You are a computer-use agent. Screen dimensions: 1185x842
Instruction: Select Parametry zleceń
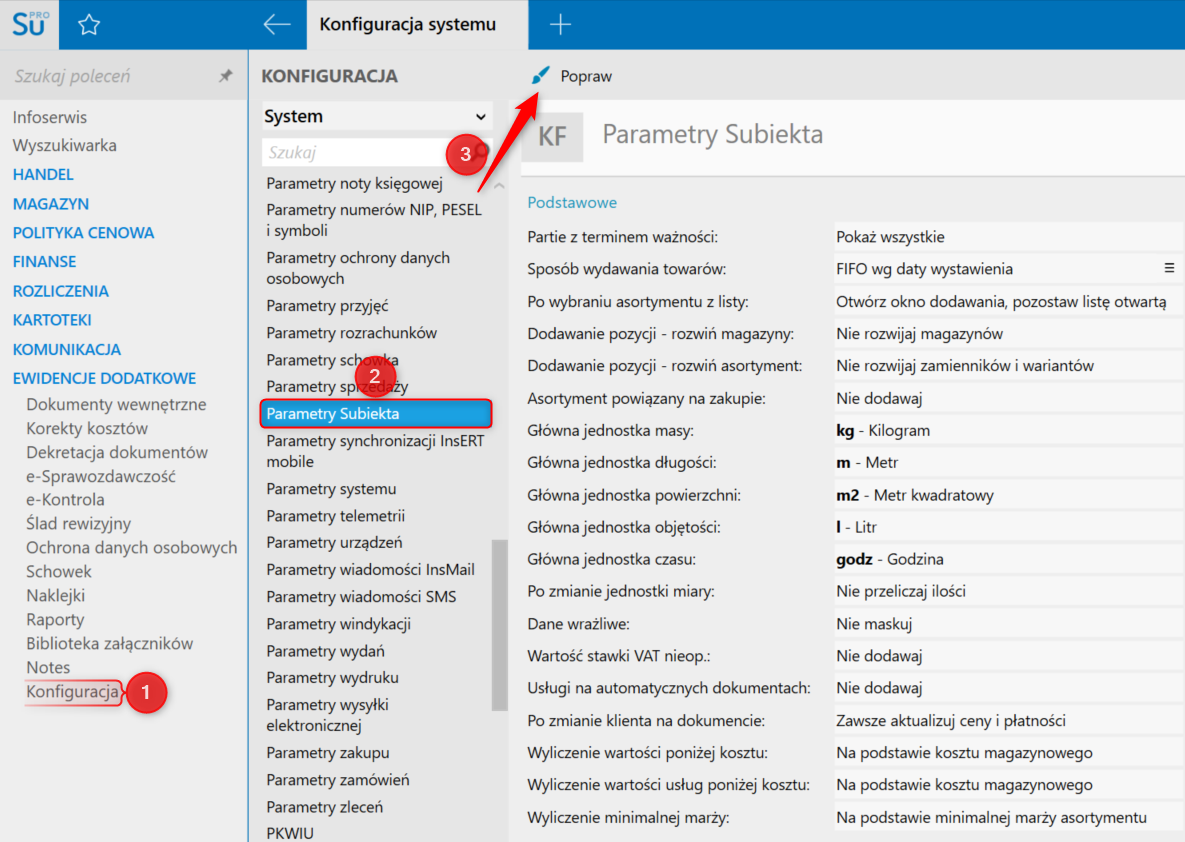click(324, 807)
